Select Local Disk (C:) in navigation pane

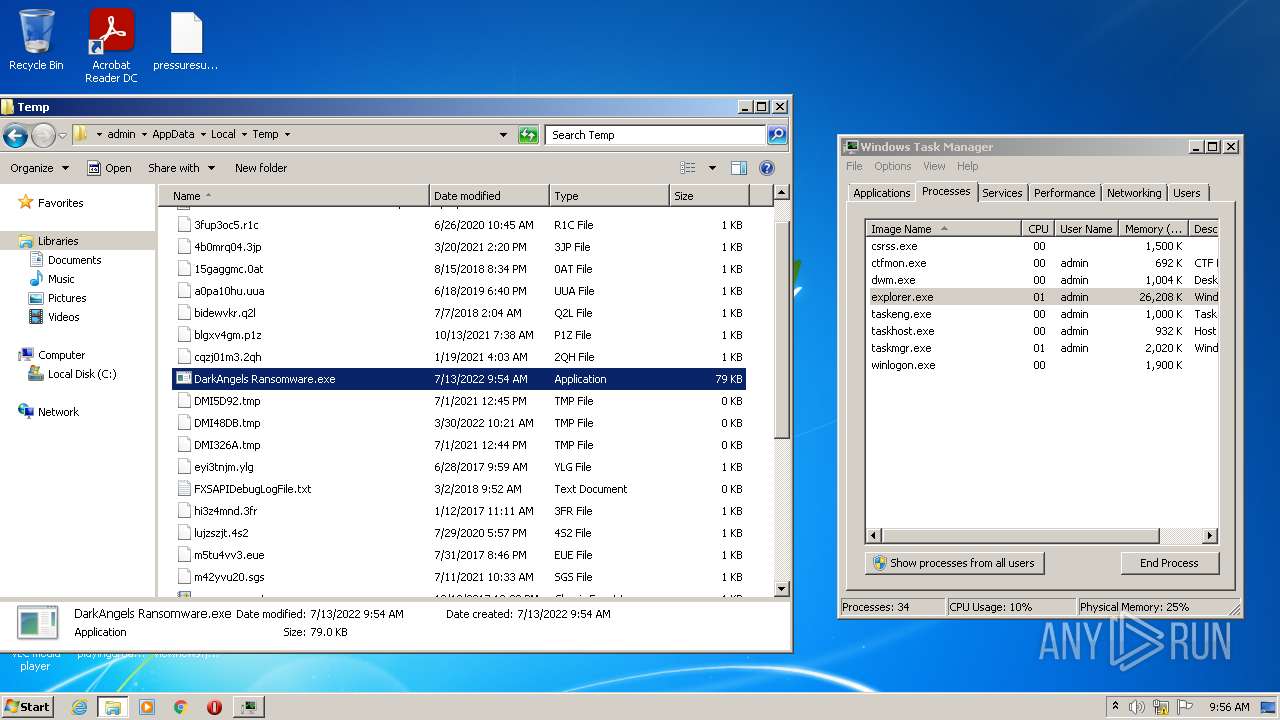(82, 374)
